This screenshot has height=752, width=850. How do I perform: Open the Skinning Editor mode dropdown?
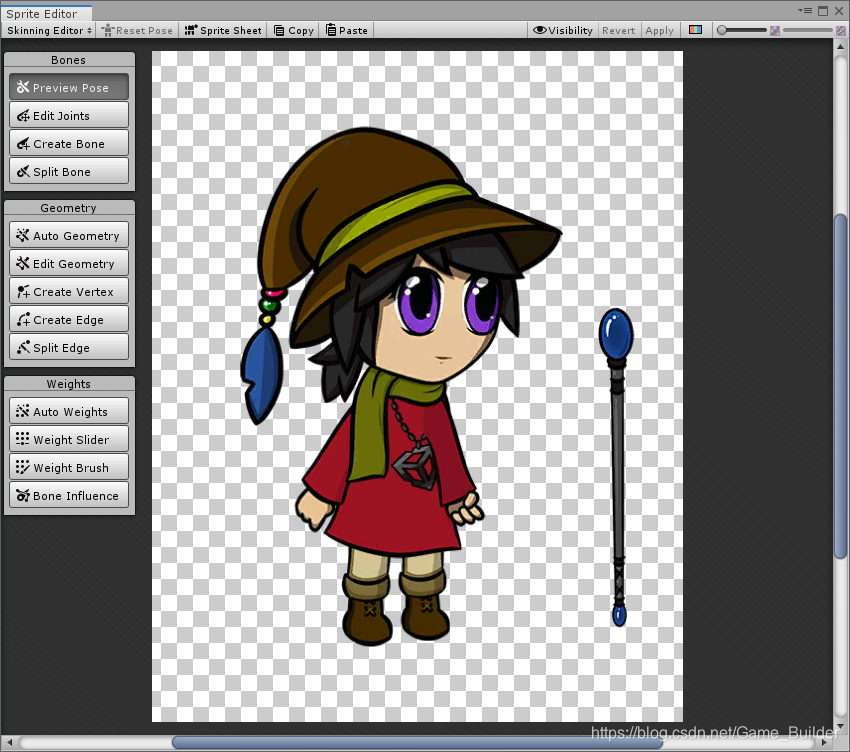coord(49,30)
